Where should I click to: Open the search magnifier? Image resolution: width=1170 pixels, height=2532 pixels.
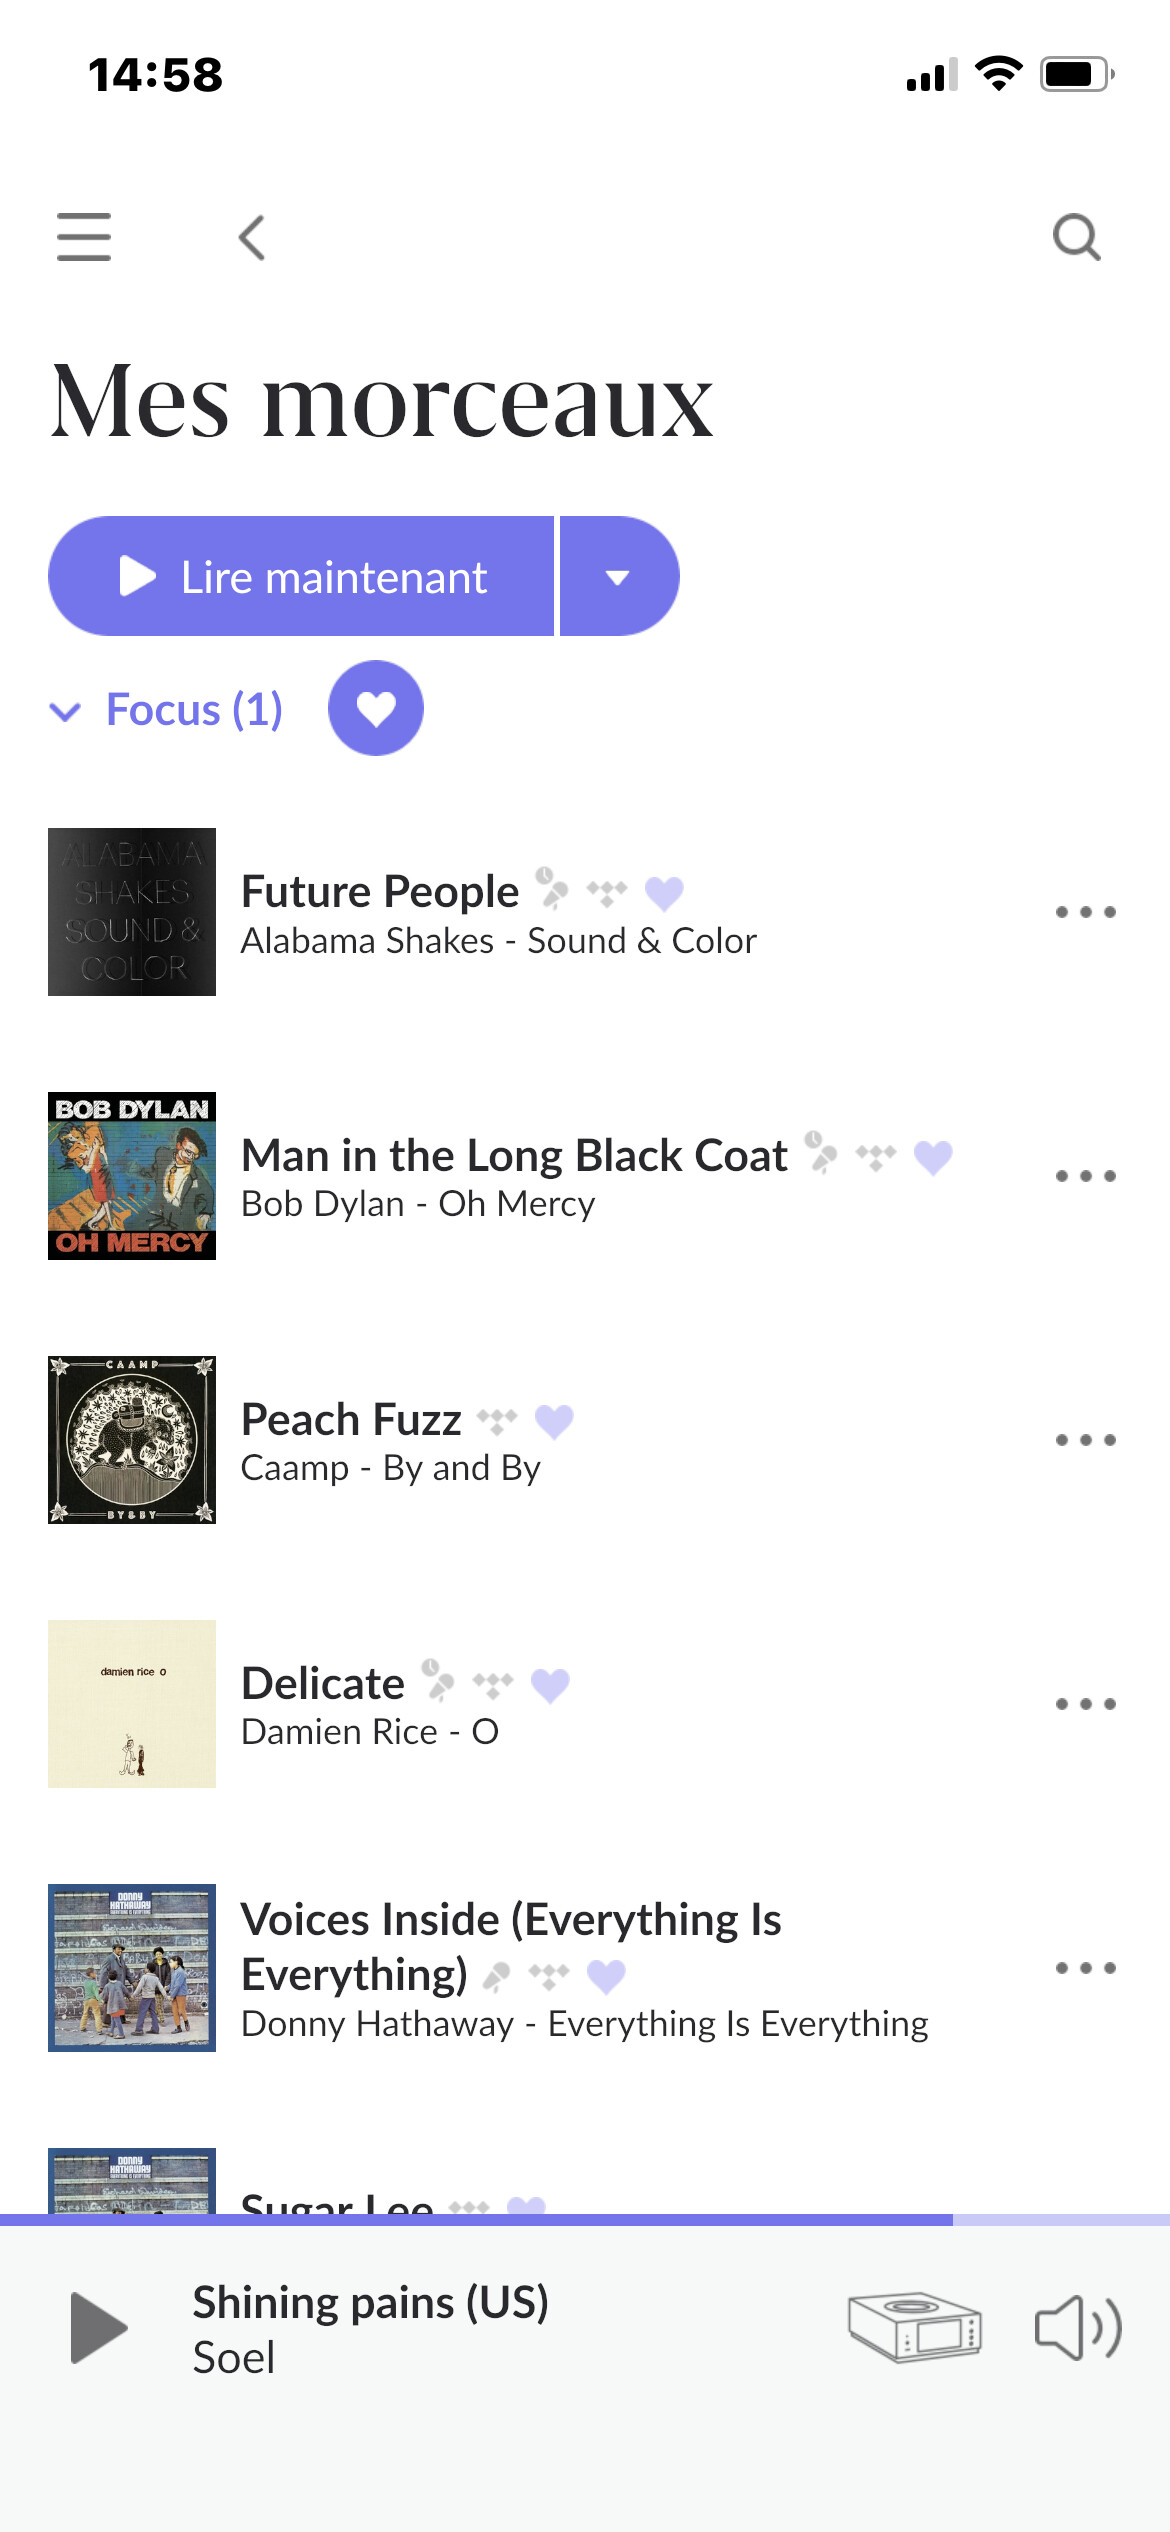coord(1076,238)
